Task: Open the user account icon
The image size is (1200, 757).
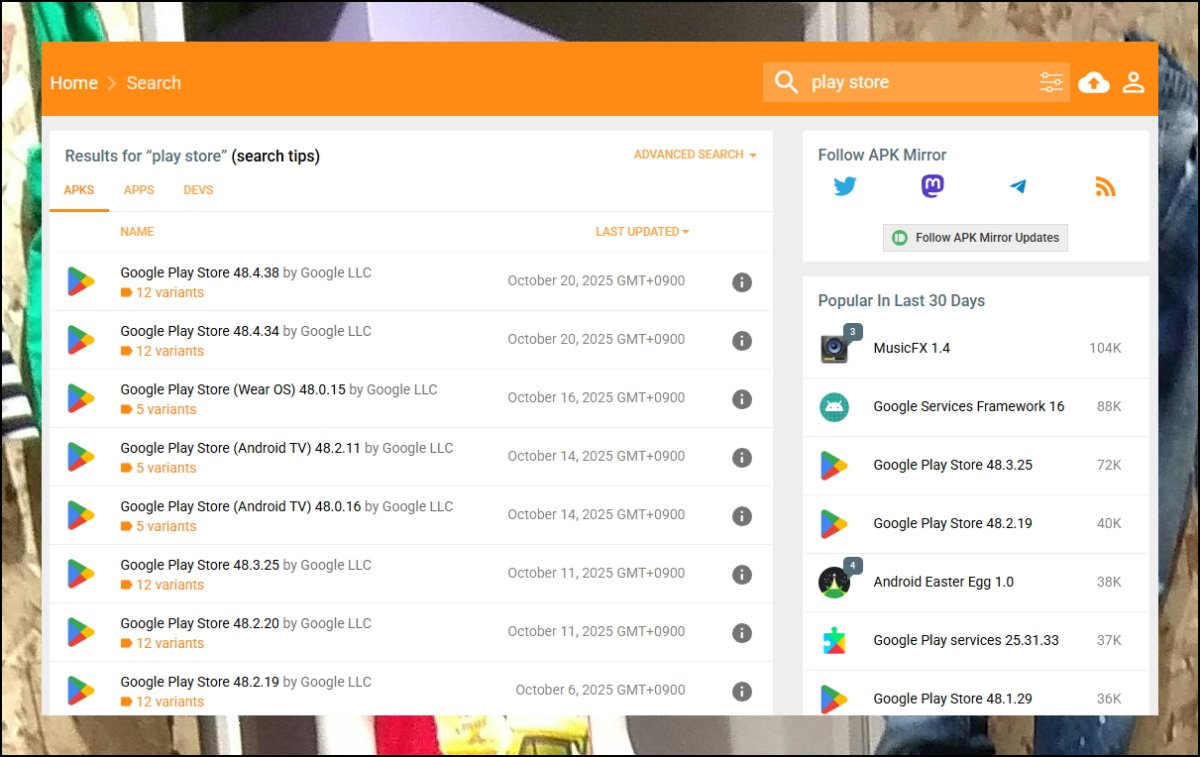Action: (1133, 82)
